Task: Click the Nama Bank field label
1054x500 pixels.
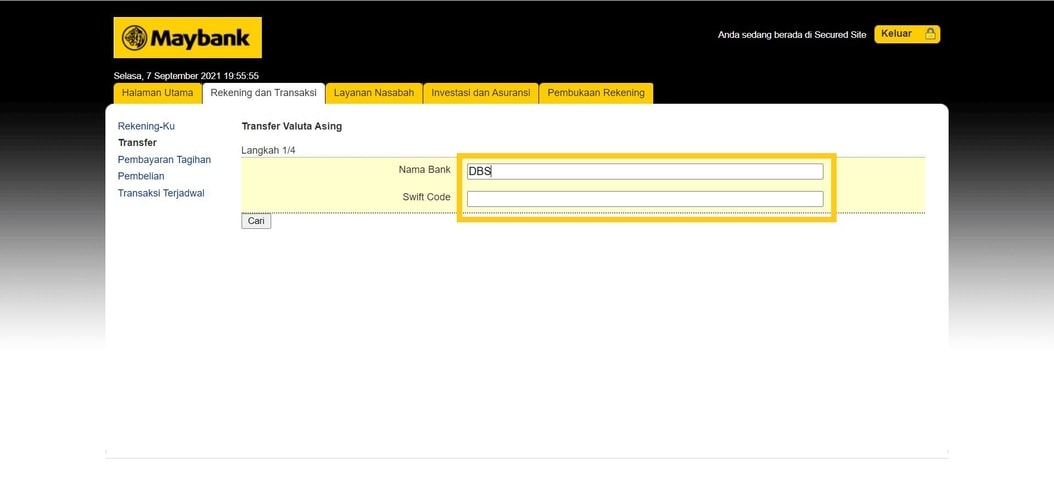Action: point(424,170)
